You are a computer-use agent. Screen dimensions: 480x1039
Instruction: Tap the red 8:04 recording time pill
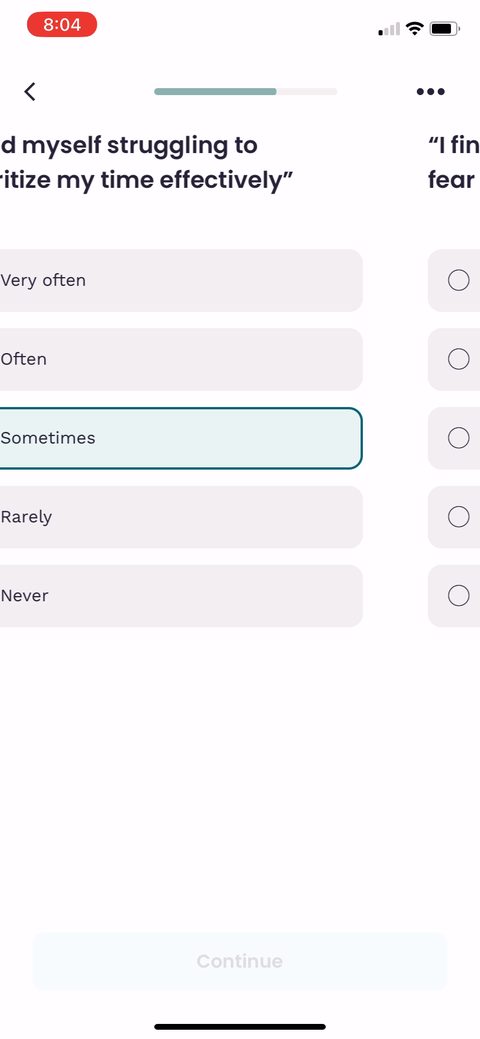(62, 25)
